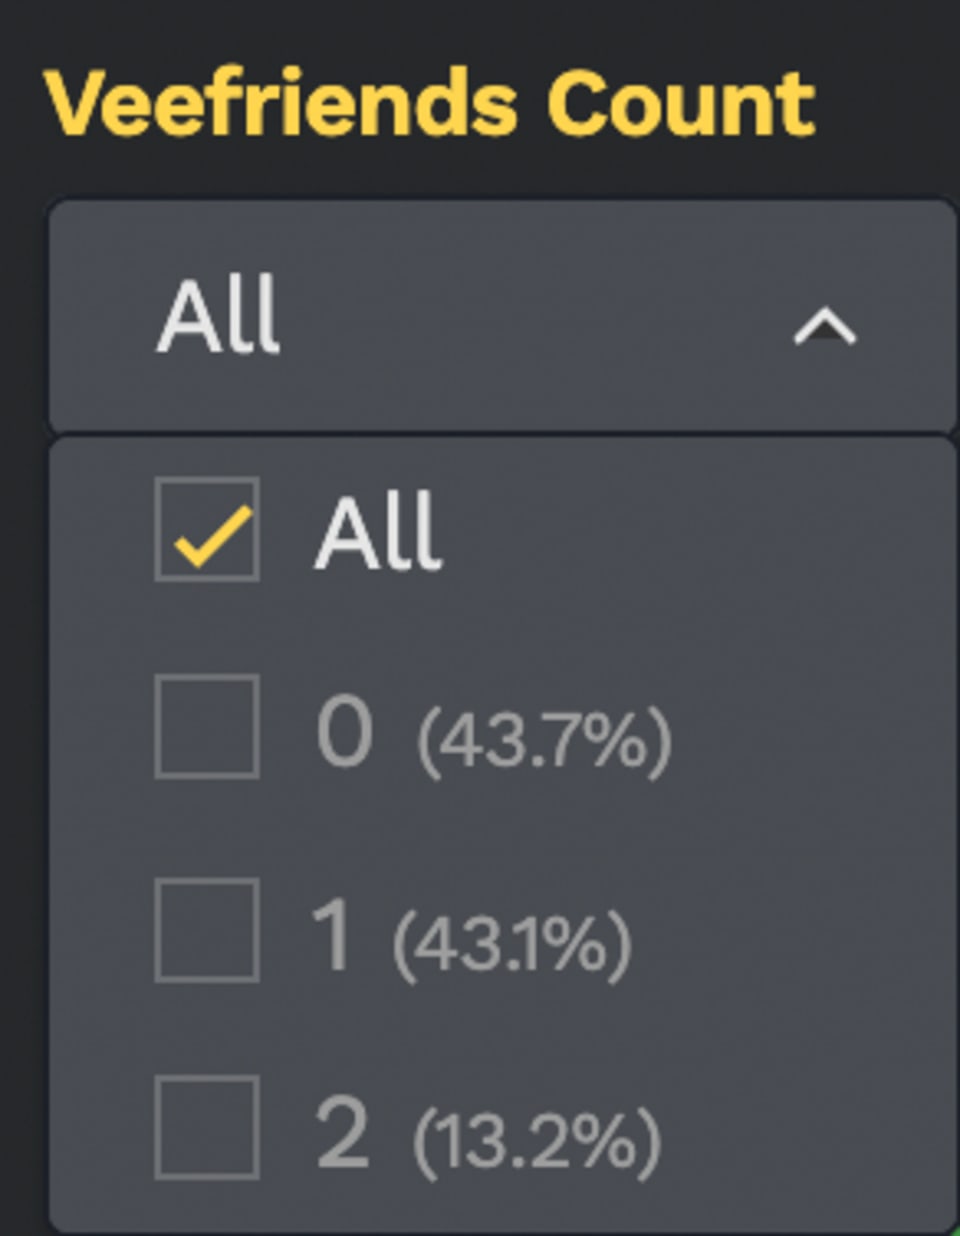This screenshot has height=1236, width=960.
Task: Click the yellow checkmark icon
Action: tap(212, 535)
